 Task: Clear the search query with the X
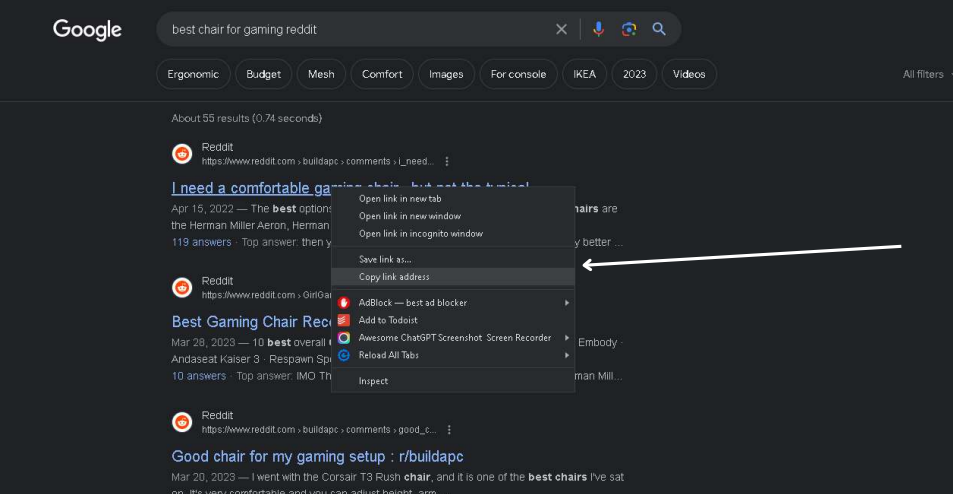point(561,29)
